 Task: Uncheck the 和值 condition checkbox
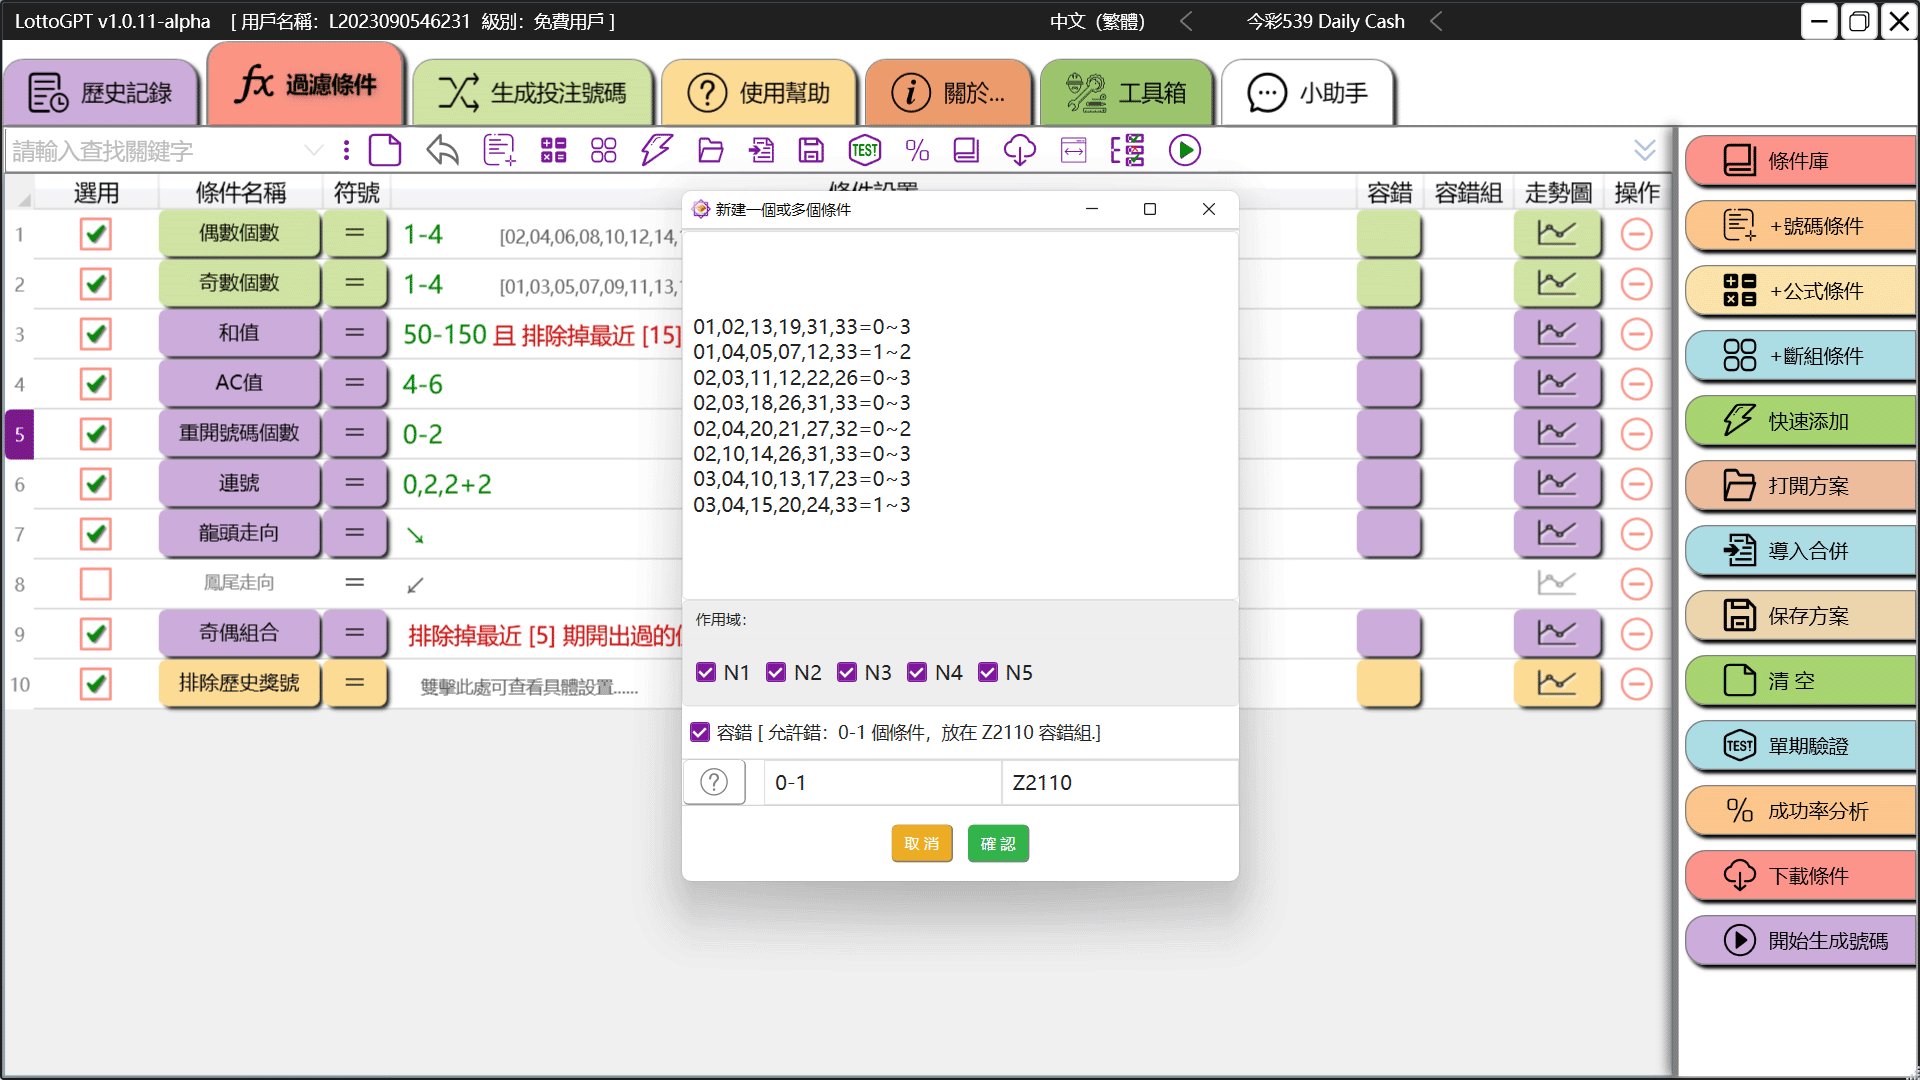click(x=96, y=334)
